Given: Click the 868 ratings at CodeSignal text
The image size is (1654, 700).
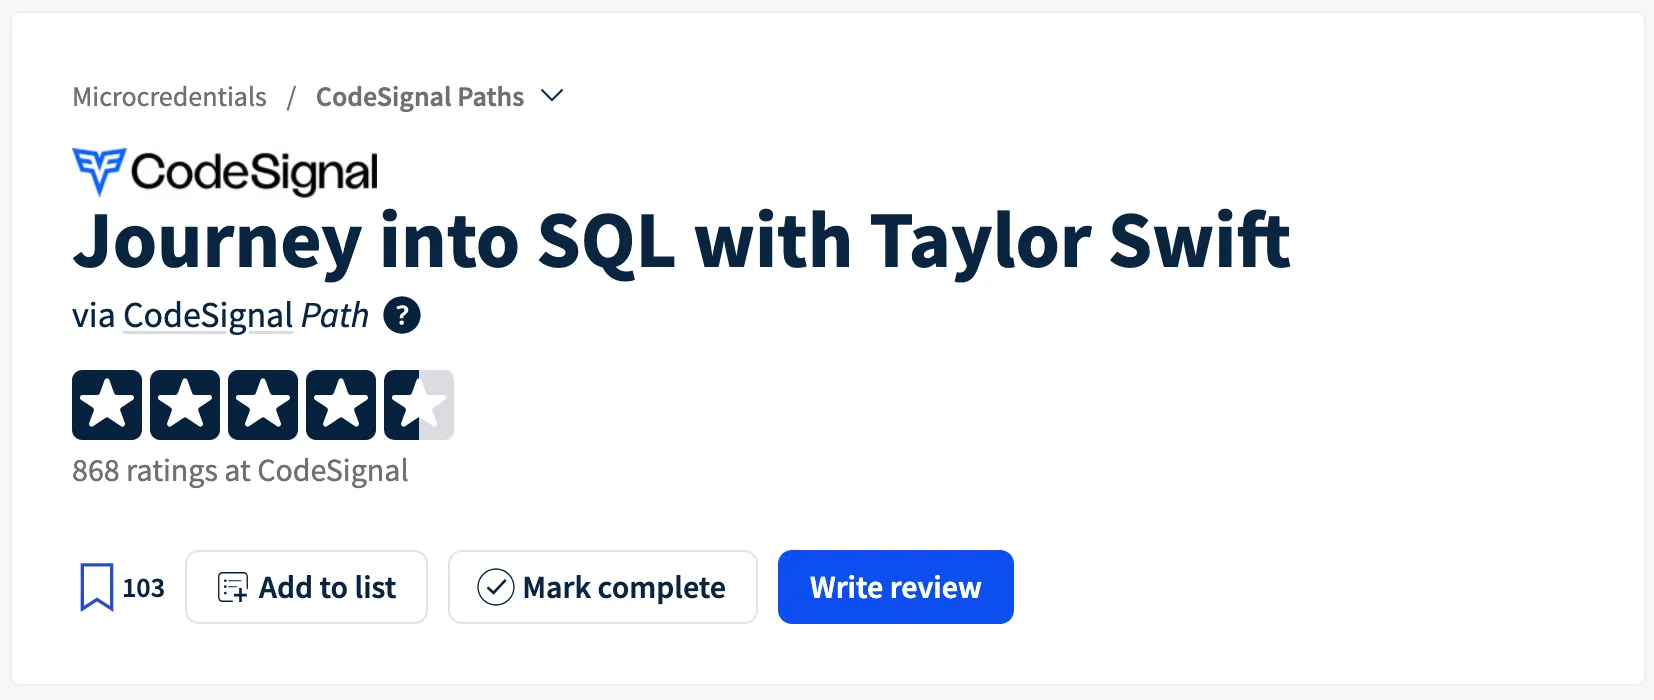Looking at the screenshot, I should tap(240, 470).
